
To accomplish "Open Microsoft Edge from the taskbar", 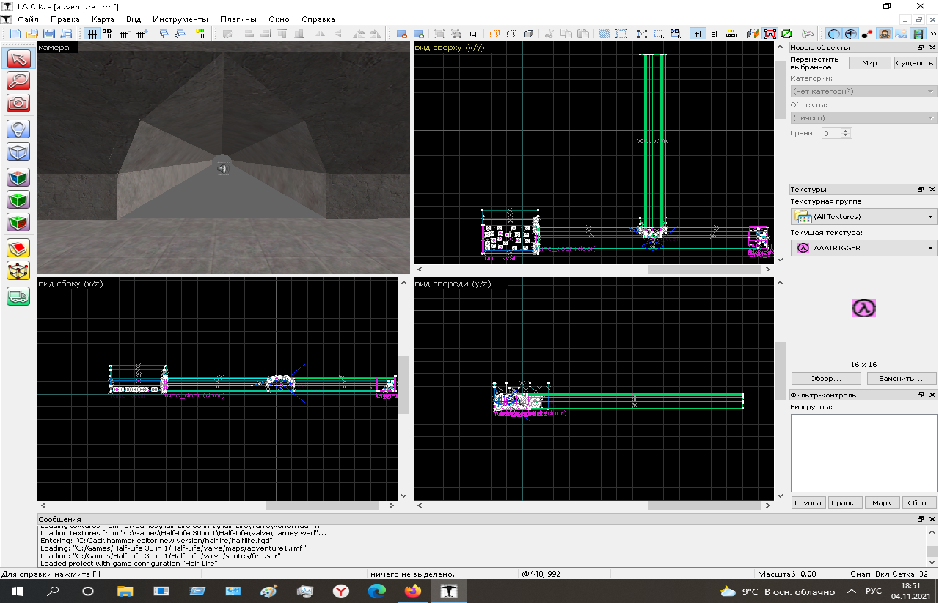I will [x=377, y=591].
